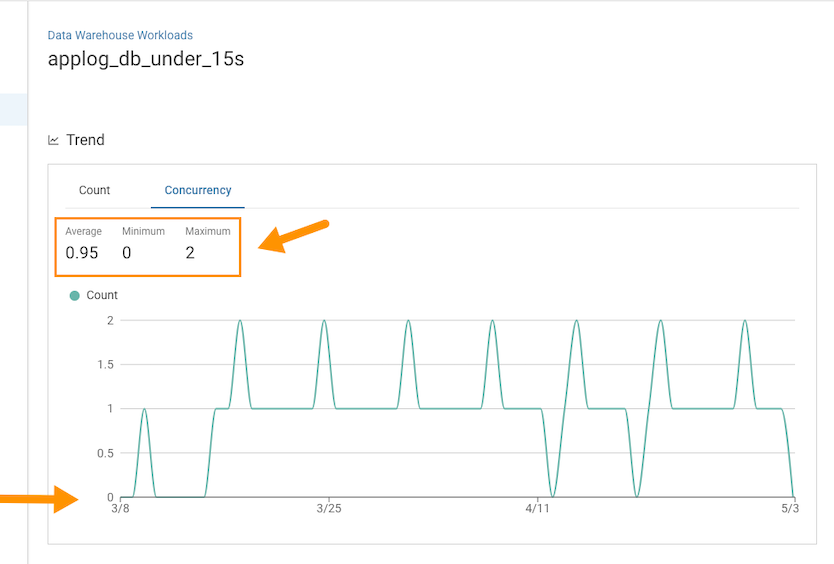Click the Trend section heading text
The height and width of the screenshot is (564, 834).
click(85, 140)
